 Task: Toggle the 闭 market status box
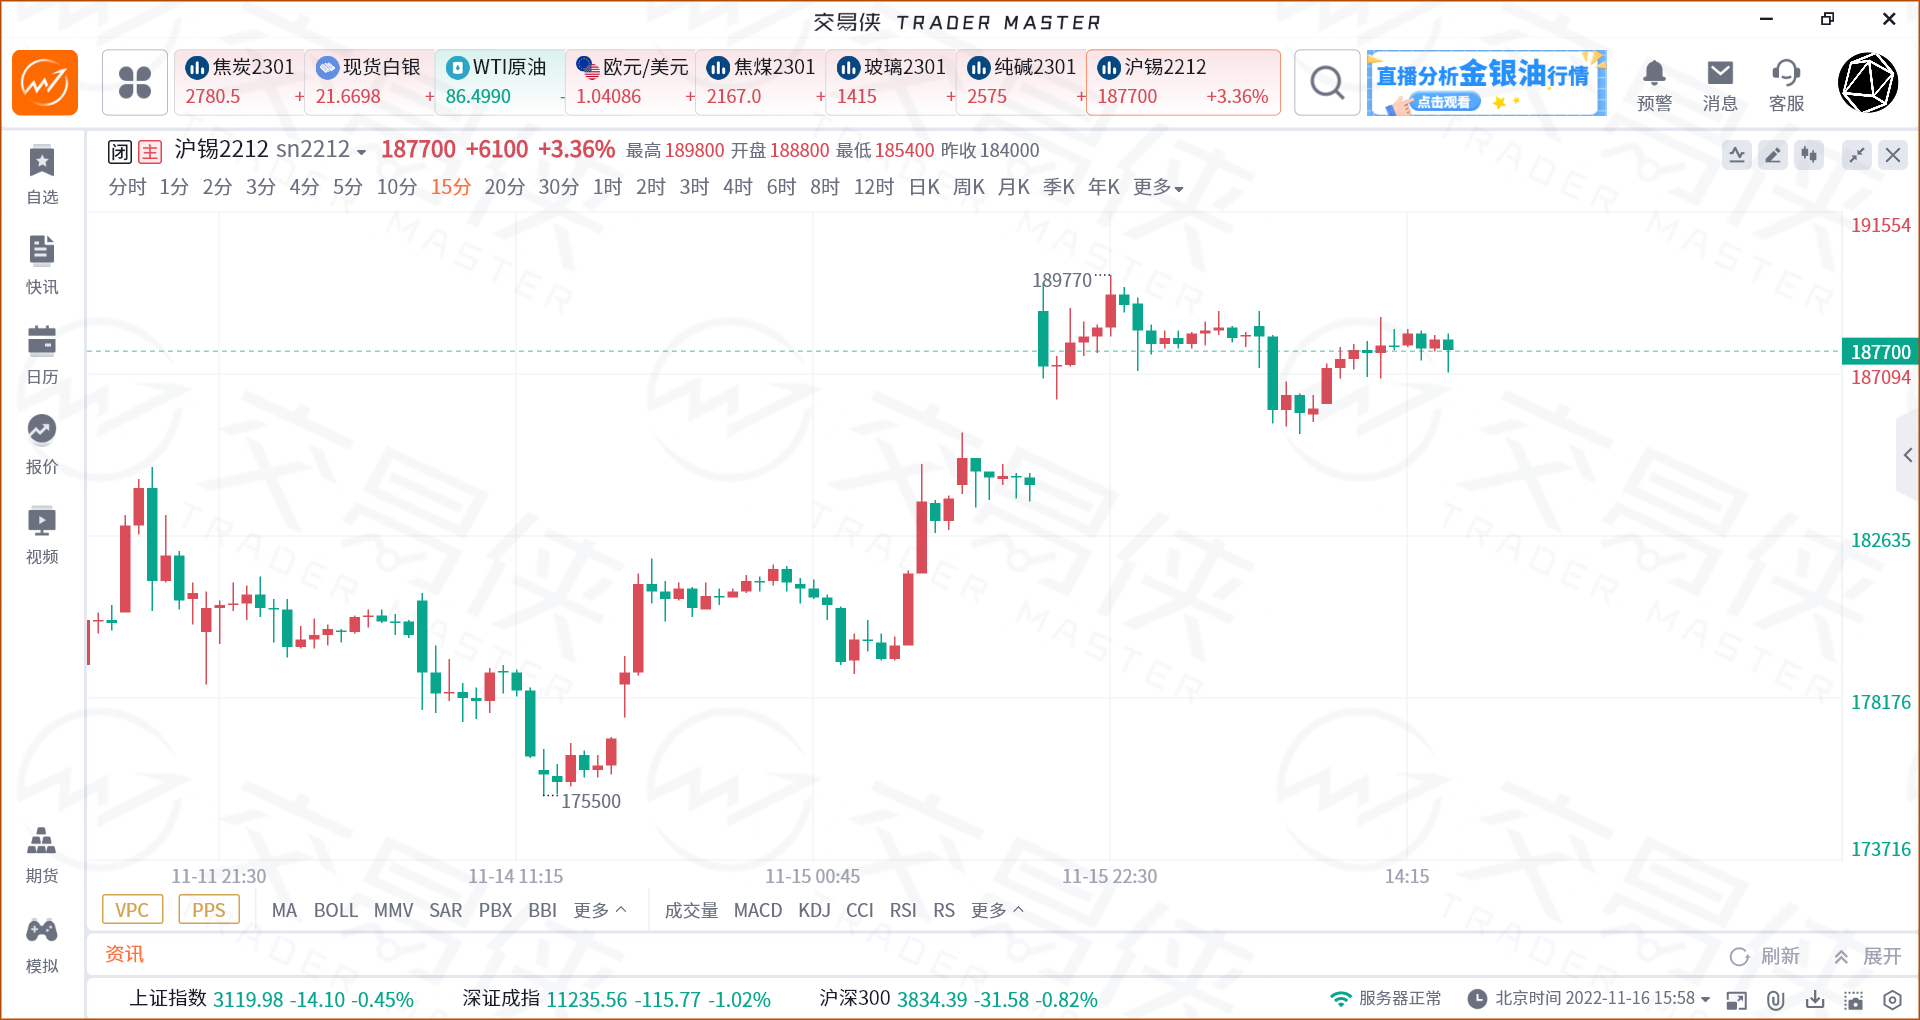pos(120,152)
